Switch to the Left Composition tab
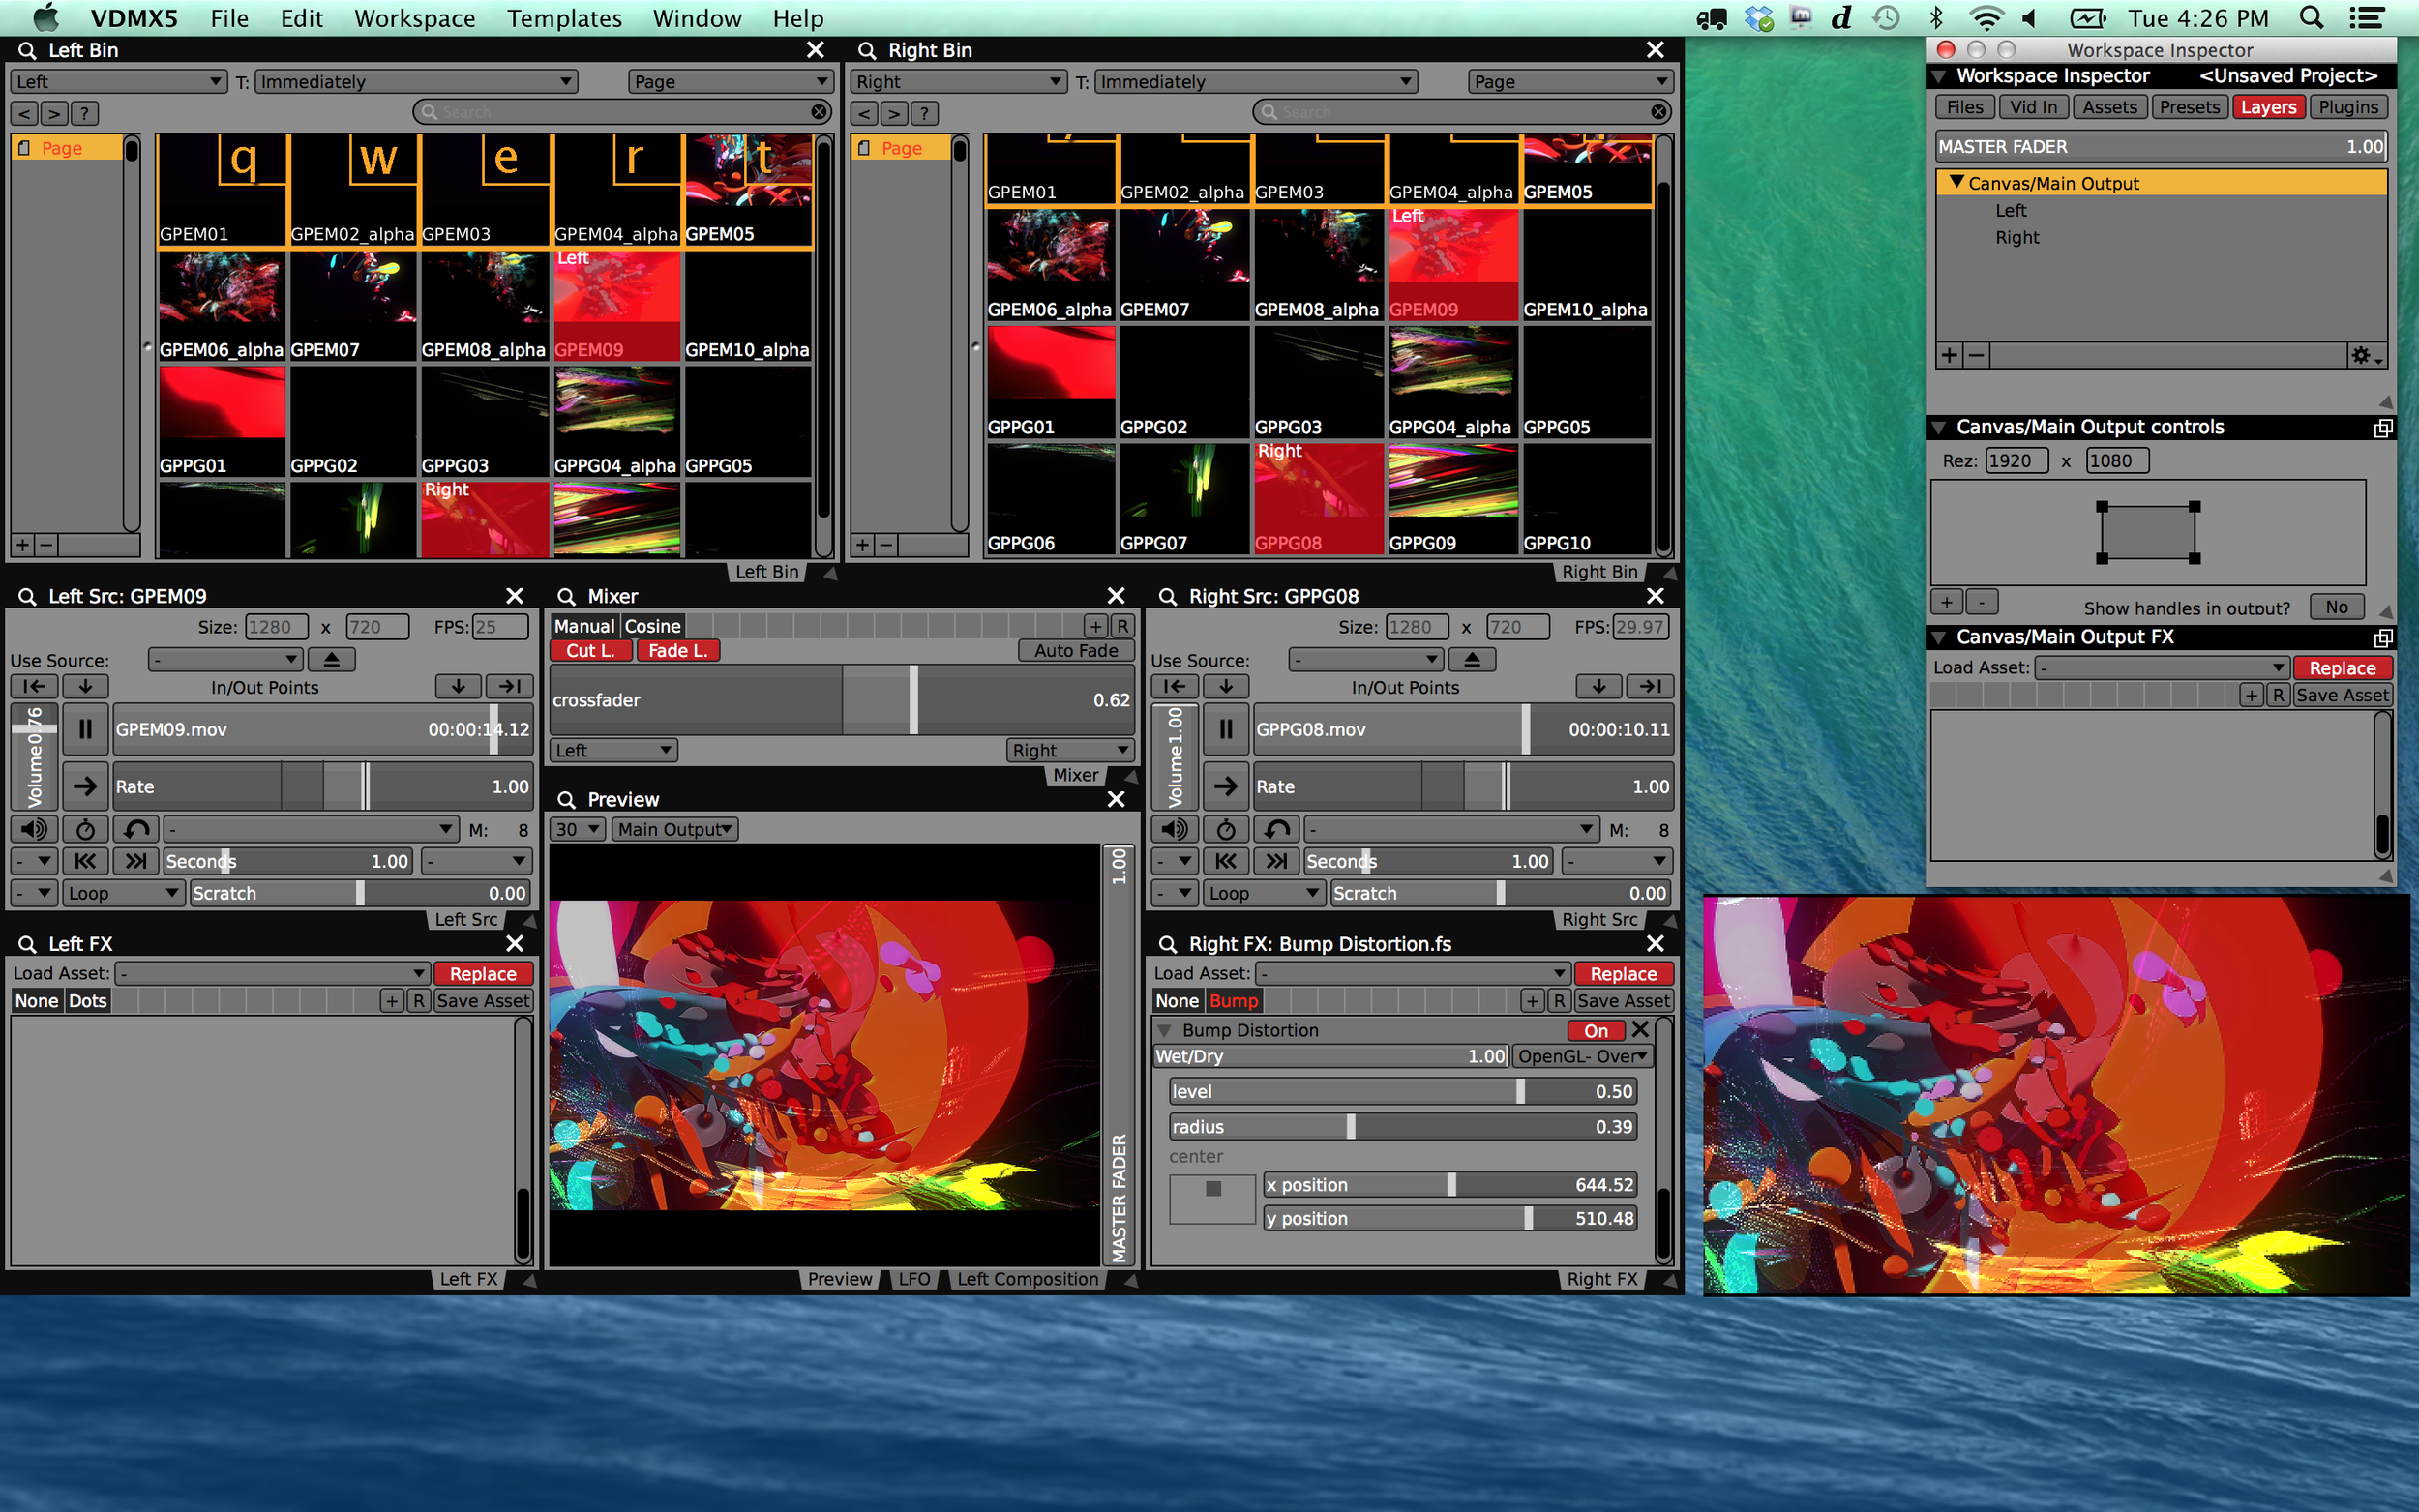This screenshot has width=2419, height=1512. [x=1027, y=1279]
